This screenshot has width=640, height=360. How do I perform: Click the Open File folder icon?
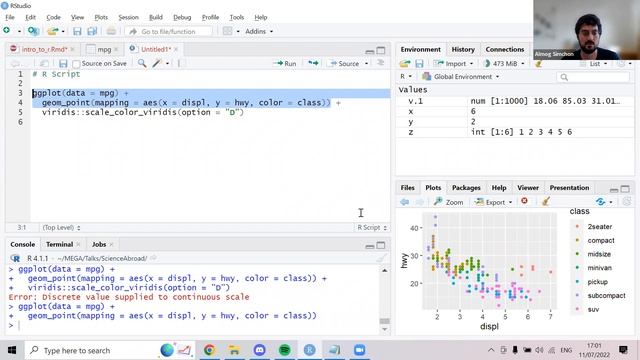52,31
